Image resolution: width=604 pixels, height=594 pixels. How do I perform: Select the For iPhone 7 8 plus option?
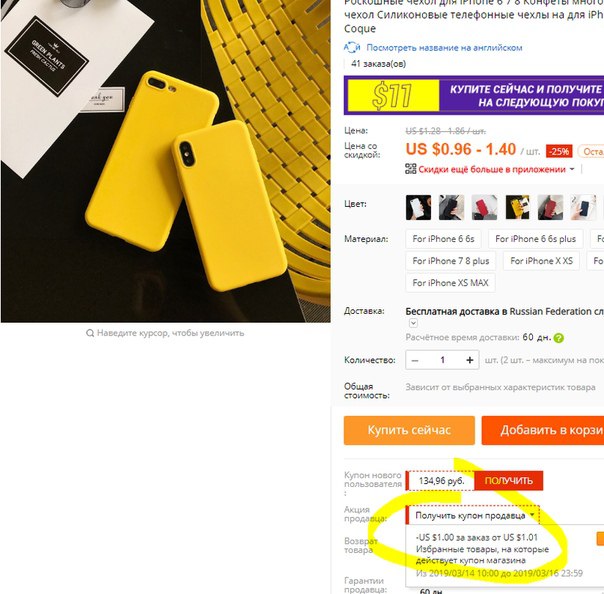pyautogui.click(x=451, y=261)
